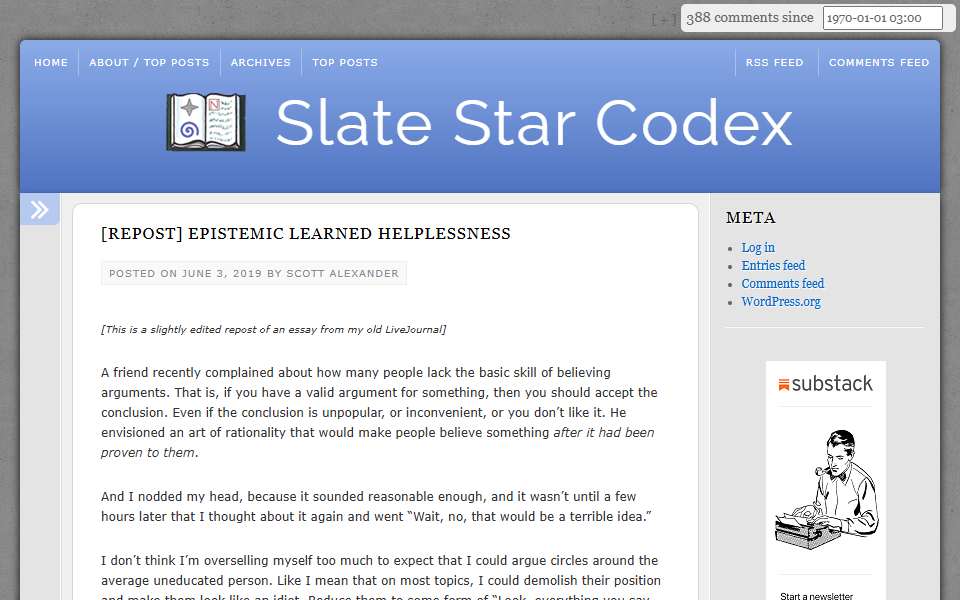Open the RSS Feed link
The image size is (960, 600).
pyautogui.click(x=774, y=62)
